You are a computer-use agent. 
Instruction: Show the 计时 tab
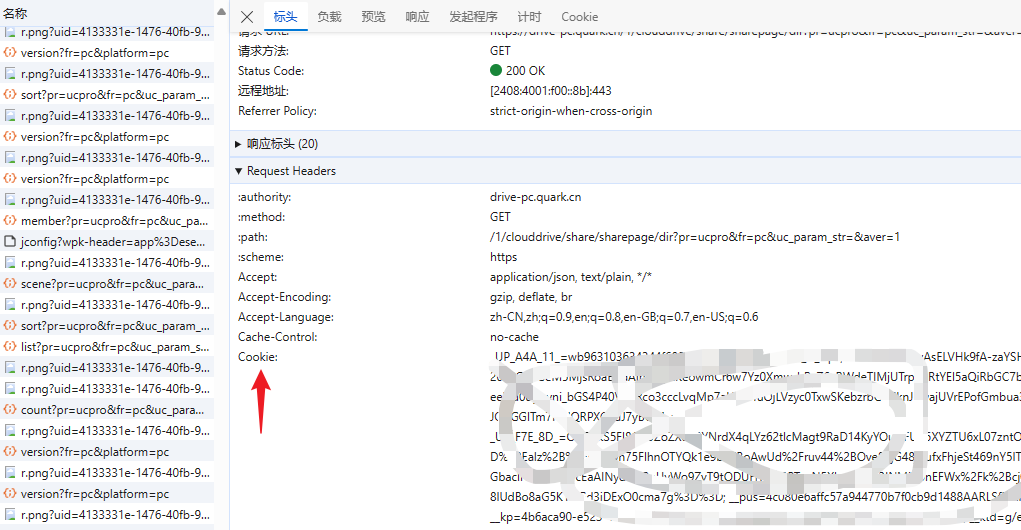[529, 17]
